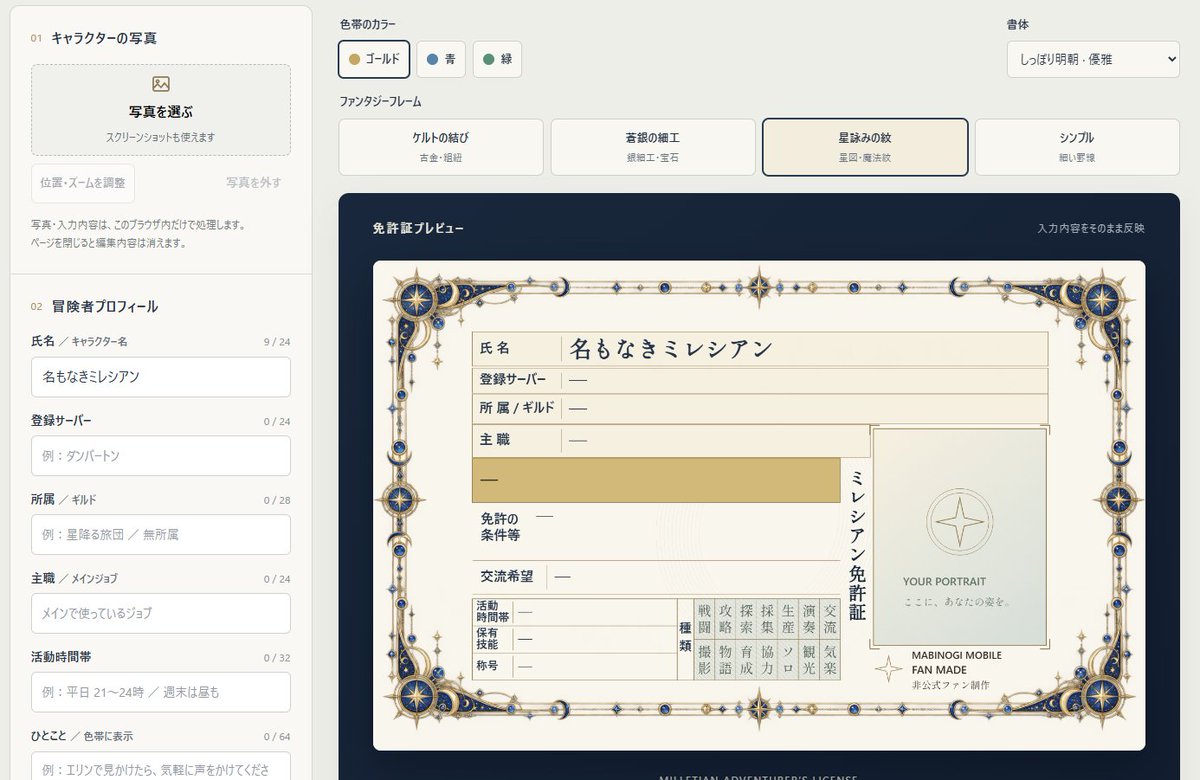Click the vertical ミレシアン免許証 title
The width and height of the screenshot is (1200, 780).
click(x=857, y=546)
